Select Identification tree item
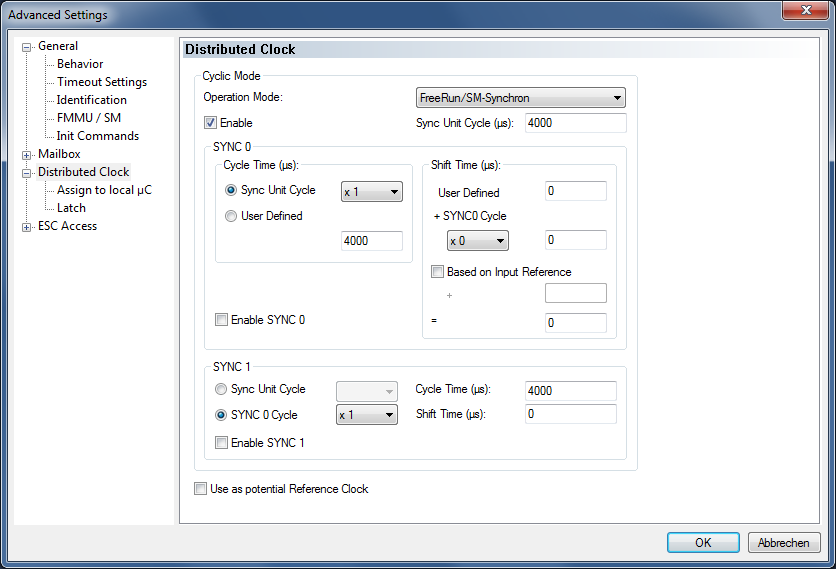This screenshot has width=836, height=569. pyautogui.click(x=92, y=100)
